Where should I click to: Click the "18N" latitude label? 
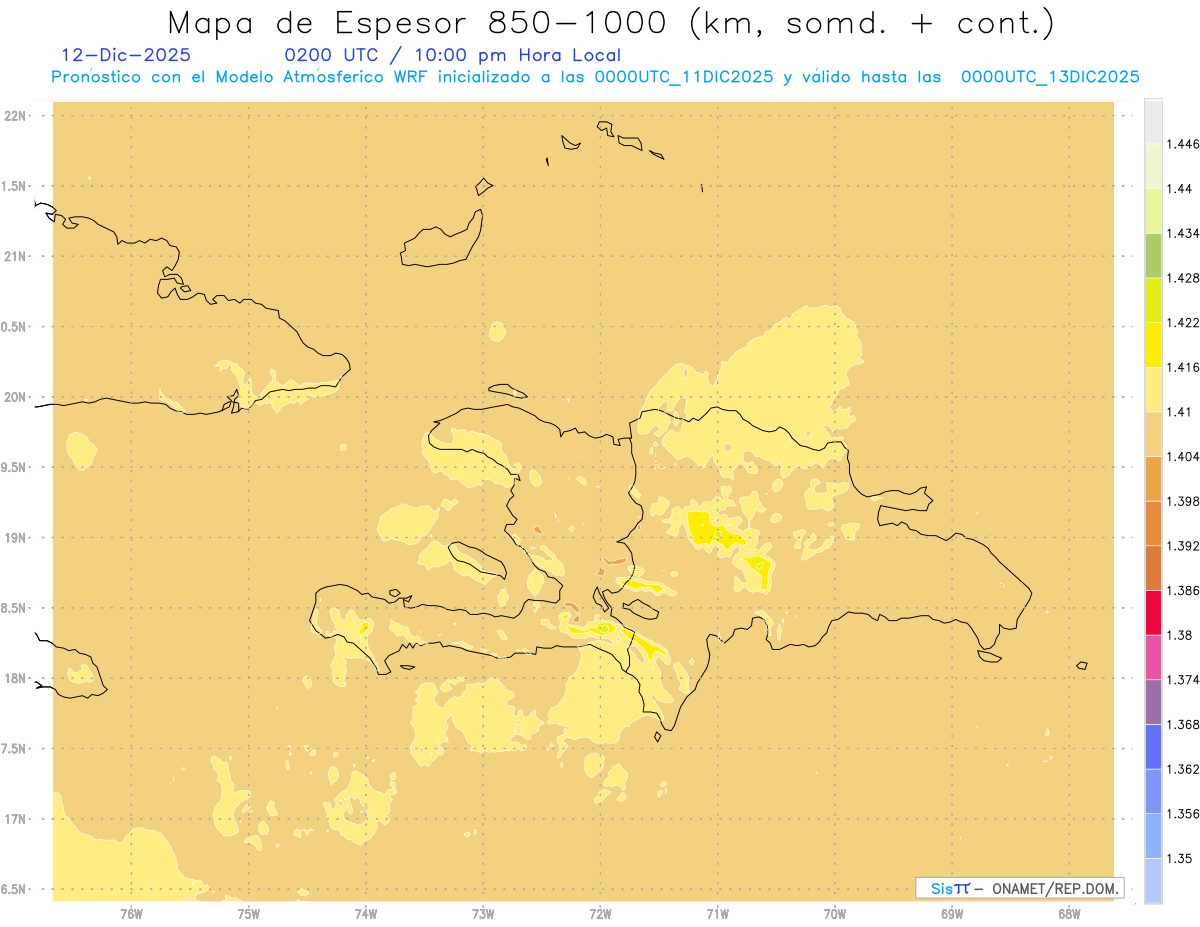tap(16, 678)
